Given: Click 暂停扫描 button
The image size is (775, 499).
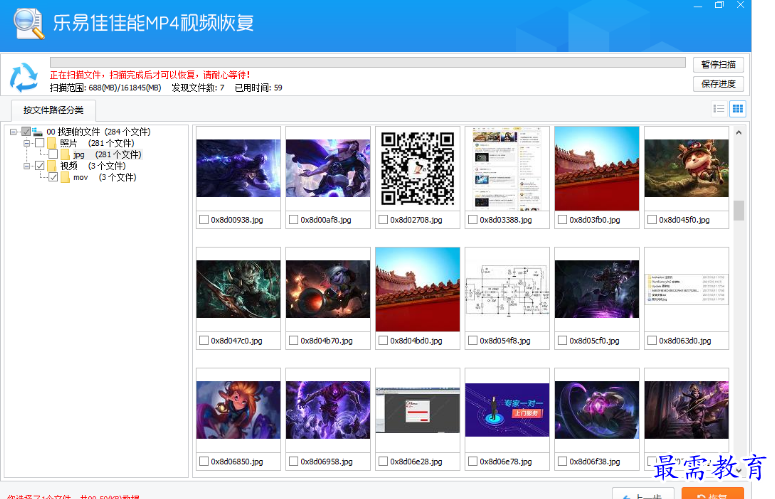Looking at the screenshot, I should pos(718,65).
